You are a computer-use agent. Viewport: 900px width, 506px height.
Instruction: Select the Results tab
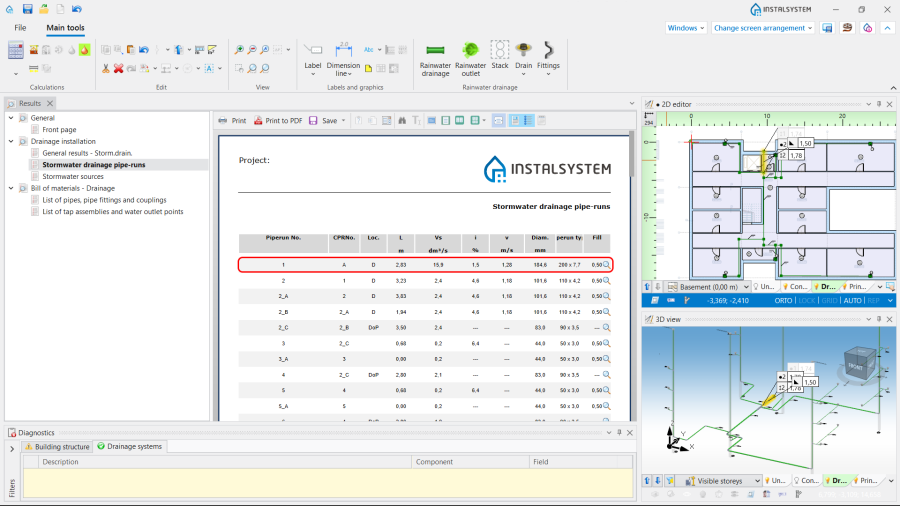30,103
